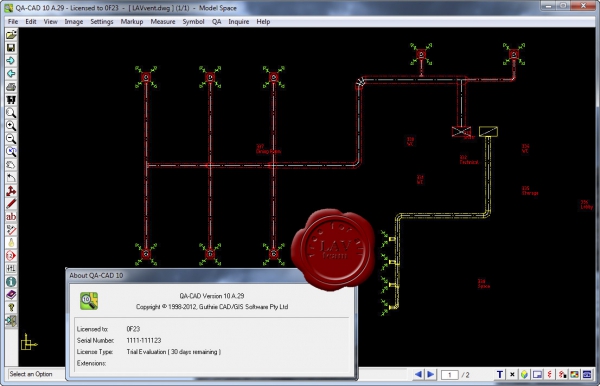The image size is (600, 386).
Task: Open the Edit menu
Action: (x=31, y=22)
